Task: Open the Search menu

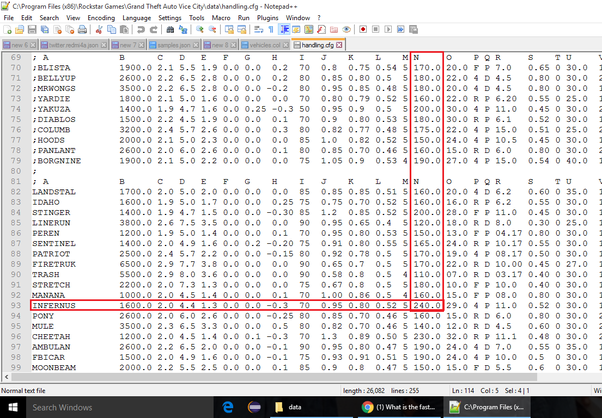Action: coord(49,18)
